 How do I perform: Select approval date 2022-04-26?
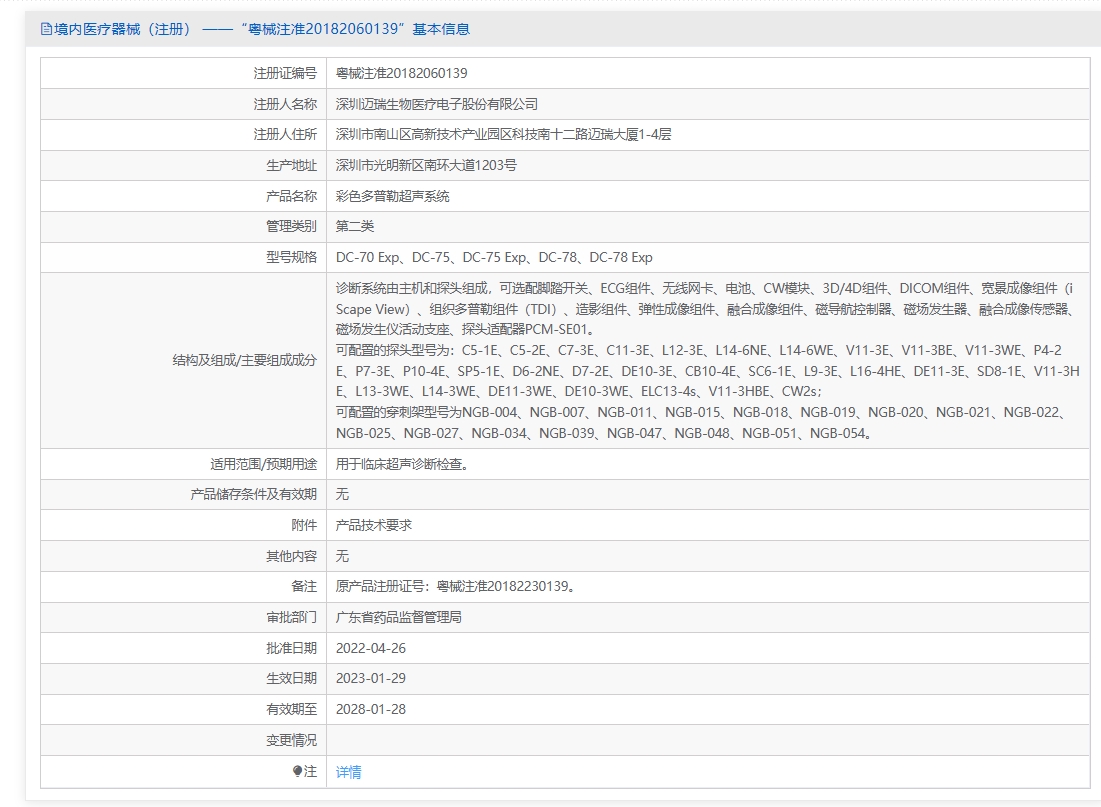371,648
